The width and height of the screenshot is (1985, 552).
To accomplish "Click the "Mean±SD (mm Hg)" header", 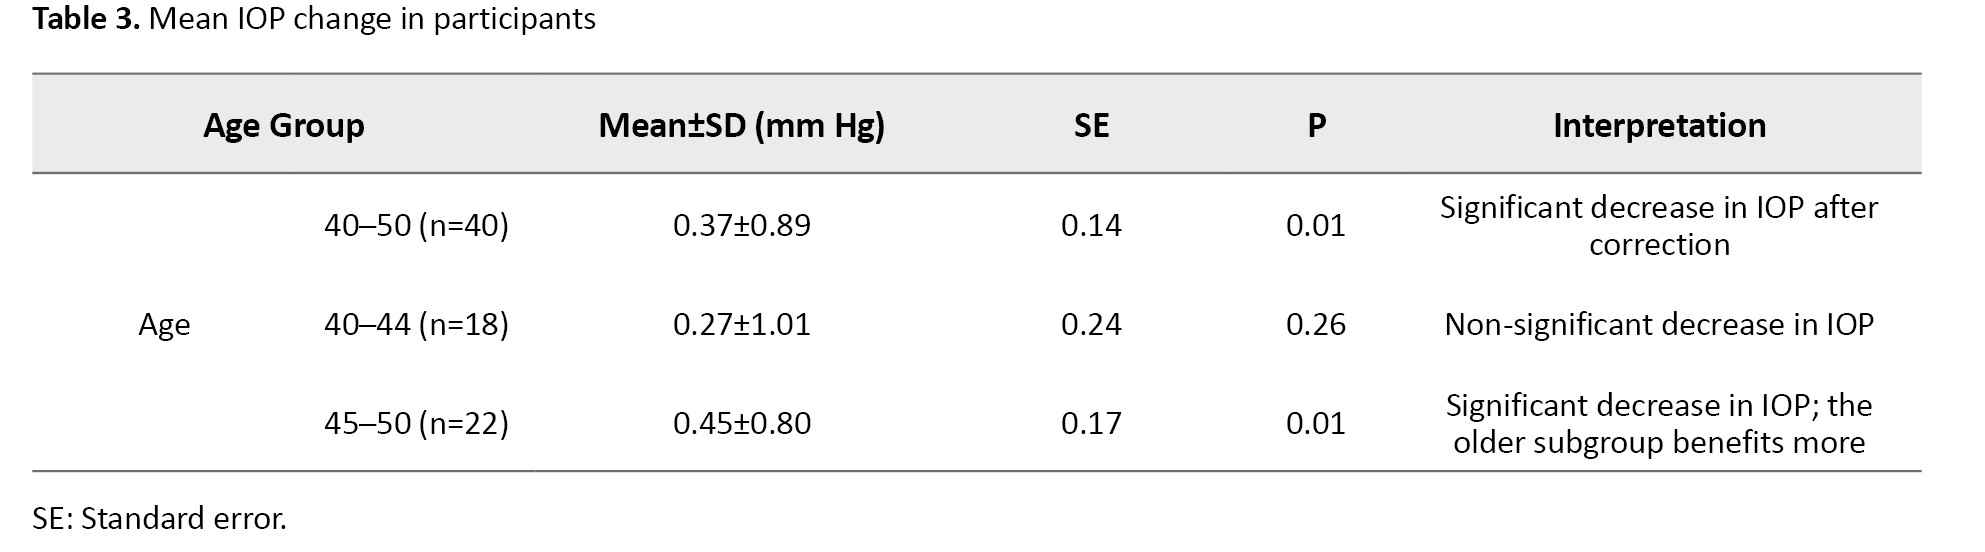I will (x=741, y=126).
